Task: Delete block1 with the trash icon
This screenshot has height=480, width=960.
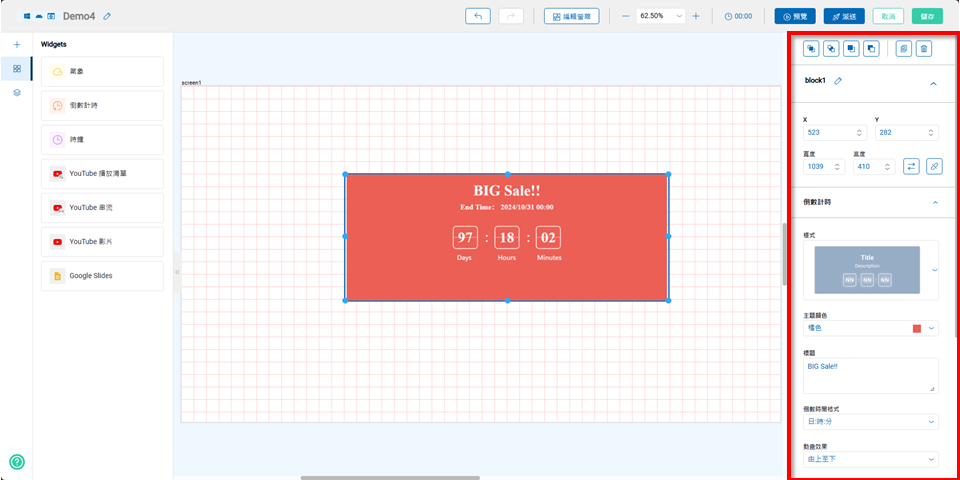Action: point(924,48)
